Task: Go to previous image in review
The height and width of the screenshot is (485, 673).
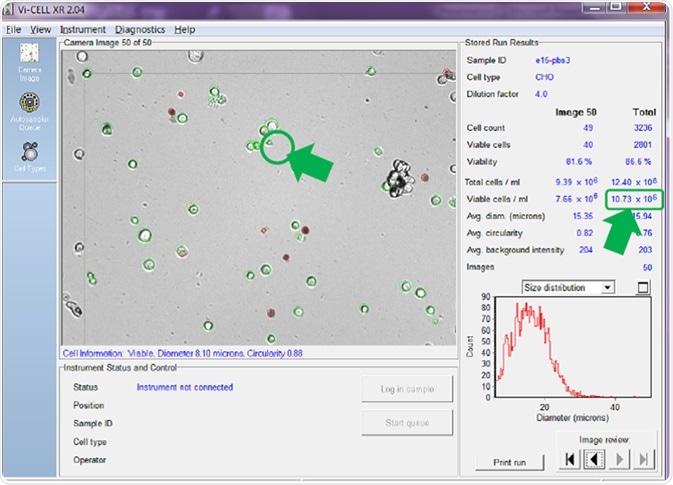Action: (x=592, y=461)
